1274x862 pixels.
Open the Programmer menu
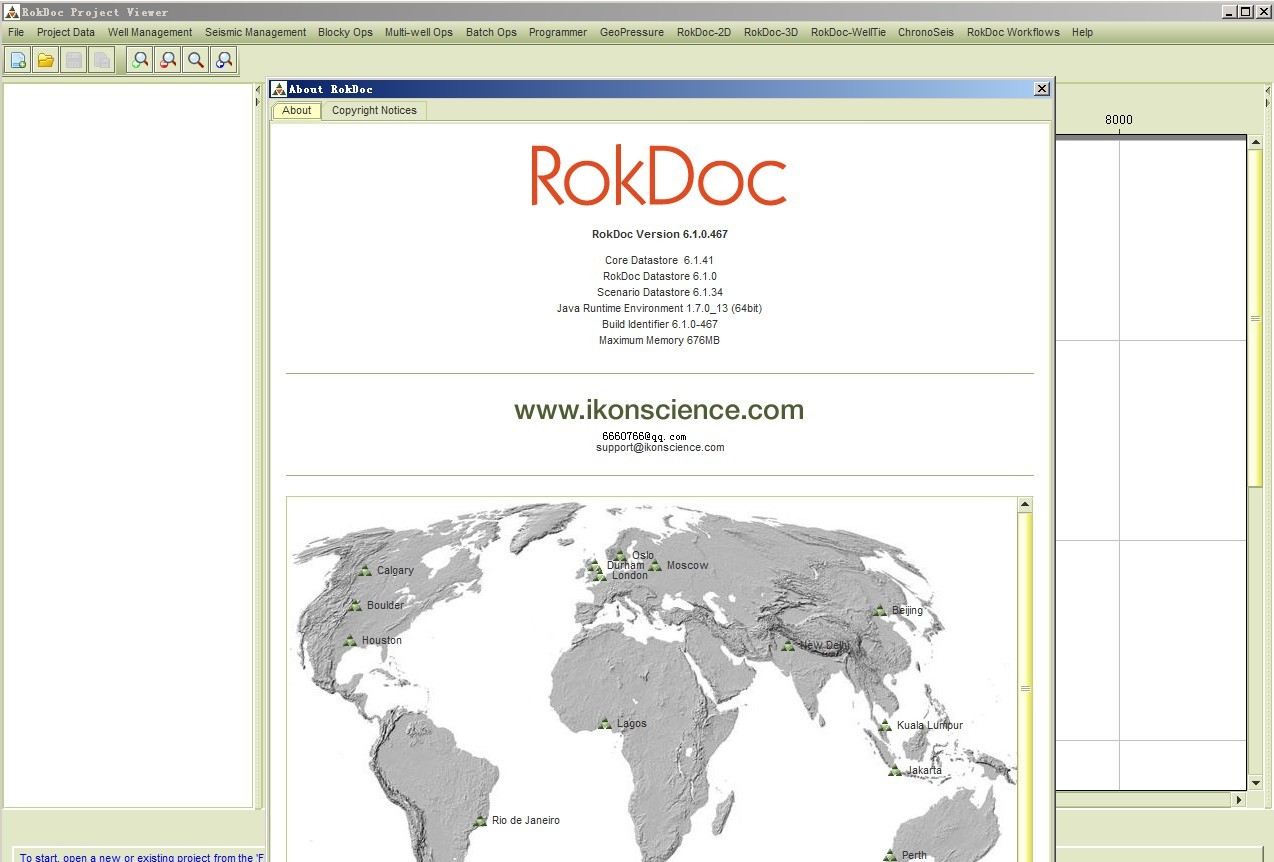point(558,32)
